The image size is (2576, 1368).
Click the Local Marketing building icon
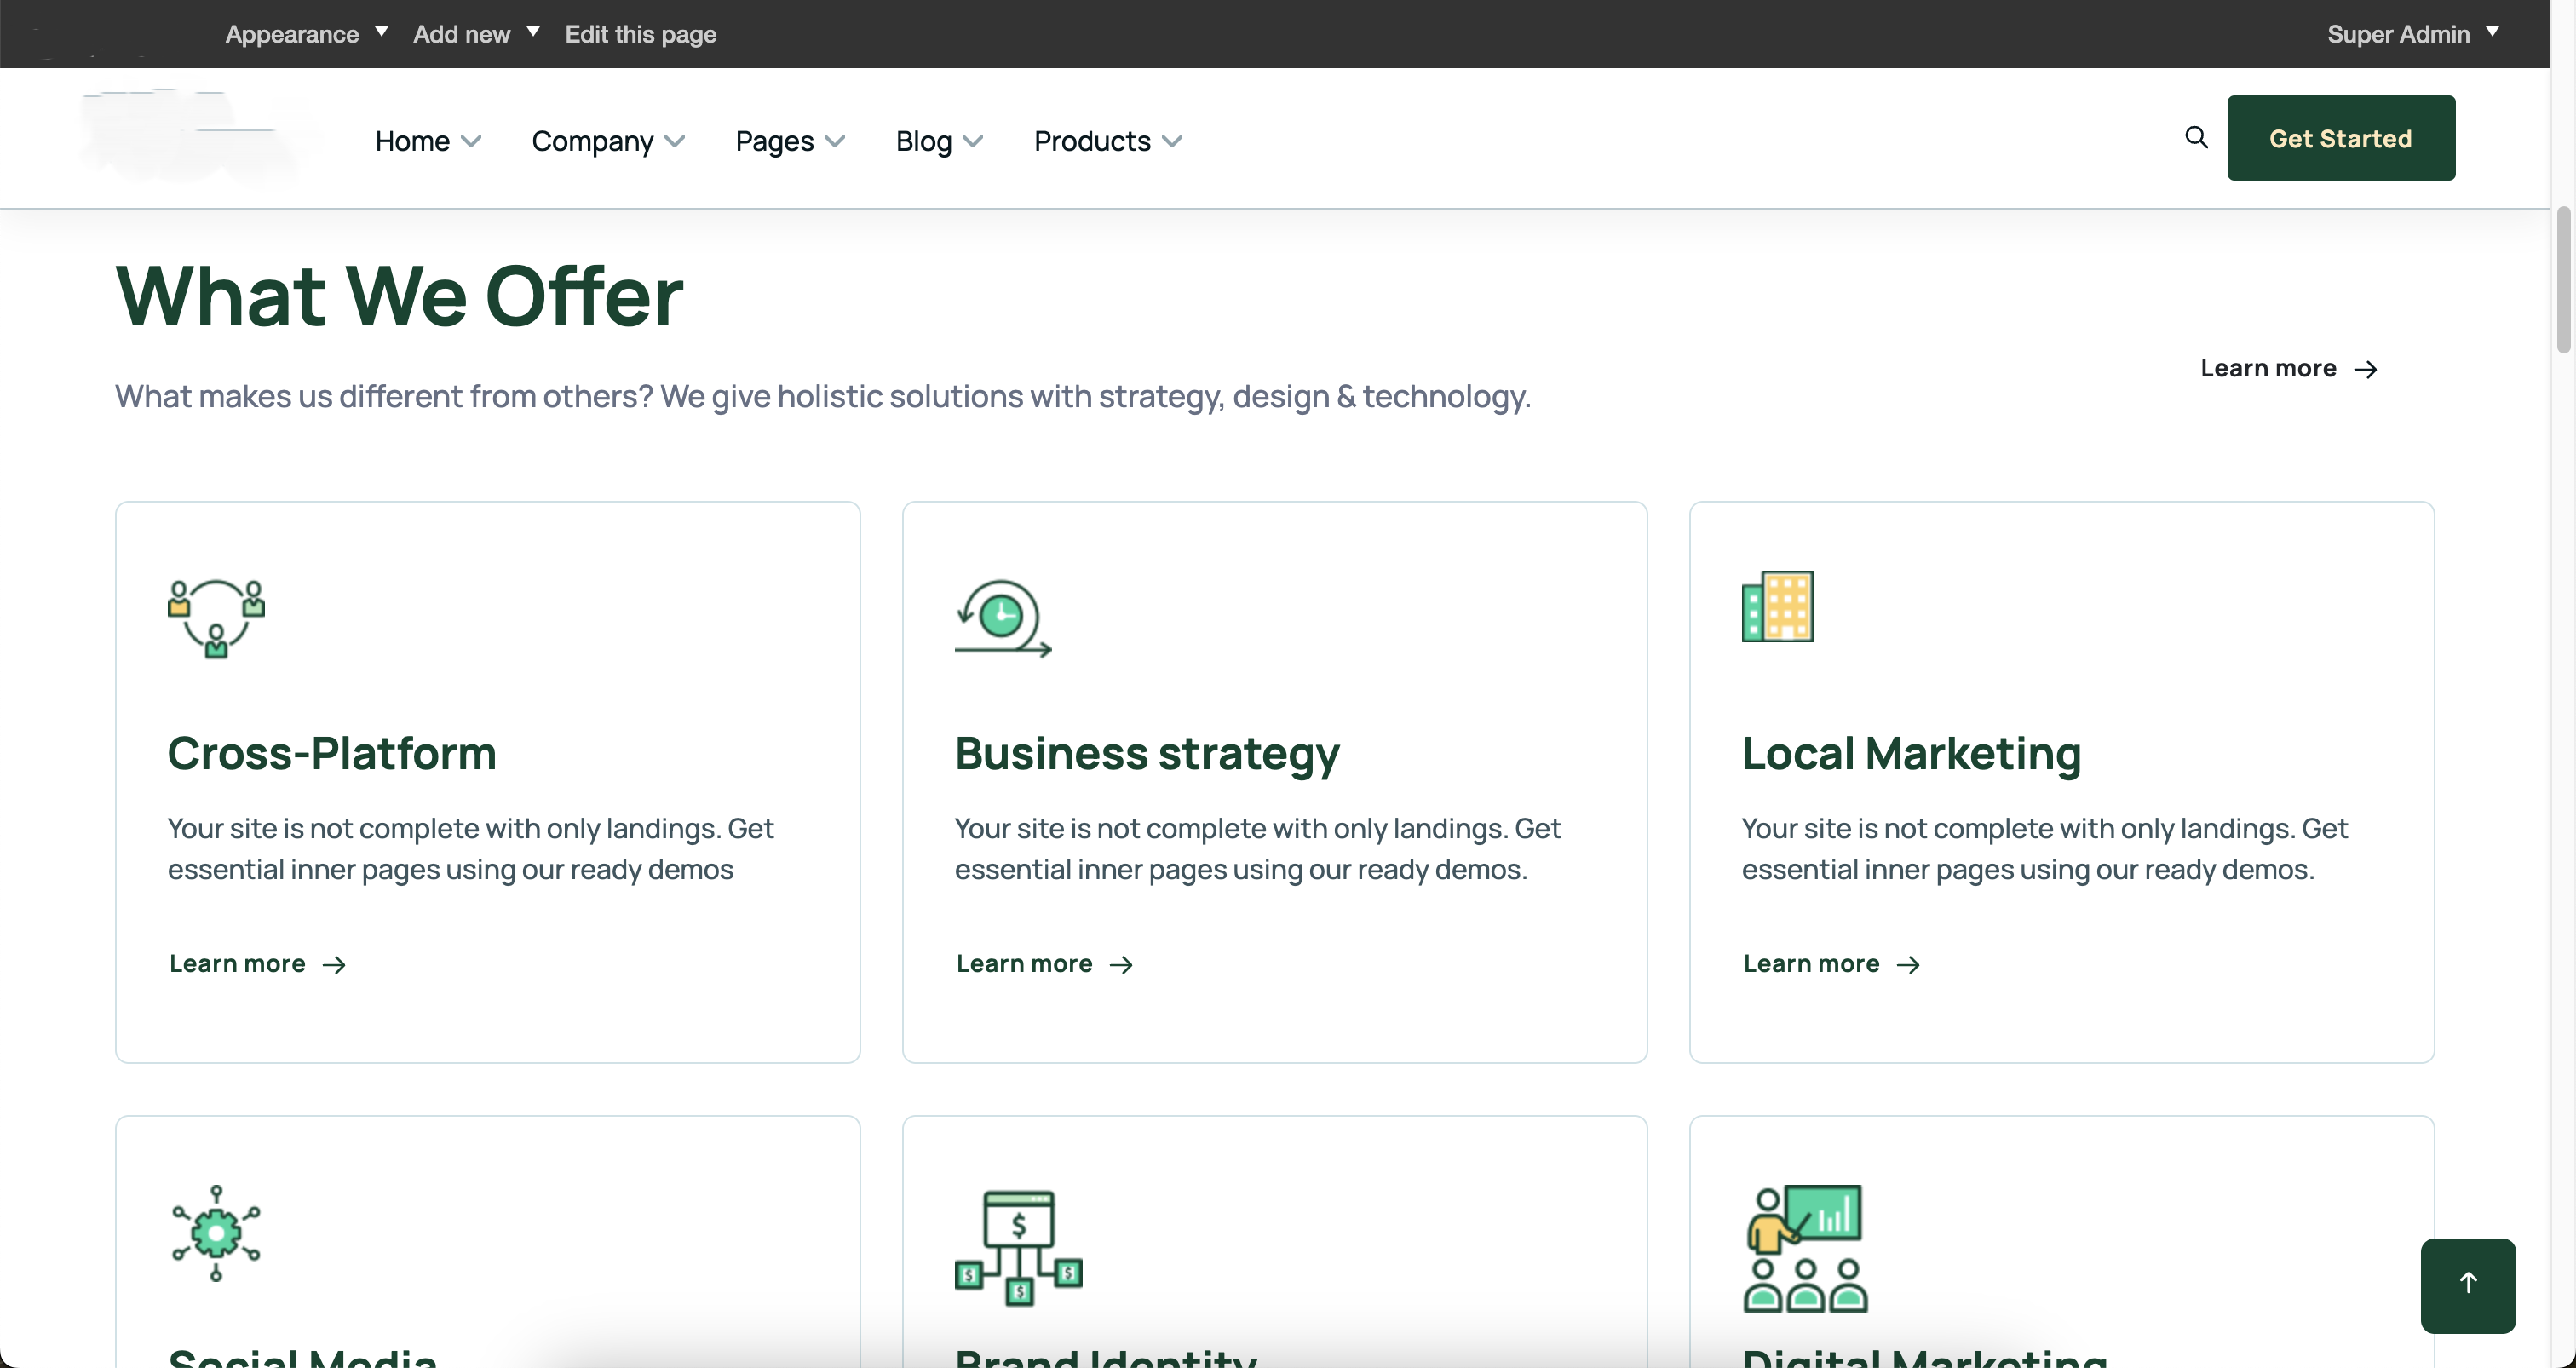(1777, 606)
